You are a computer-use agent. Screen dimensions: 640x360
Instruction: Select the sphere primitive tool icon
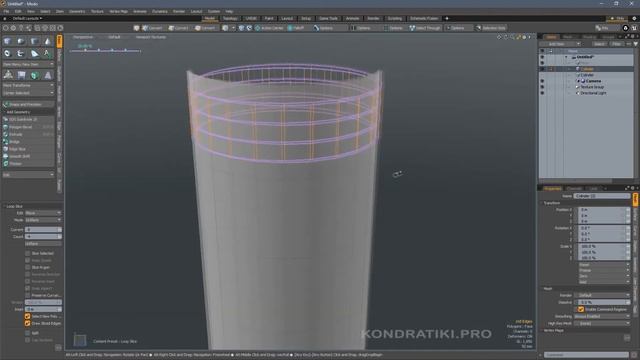click(x=21, y=41)
